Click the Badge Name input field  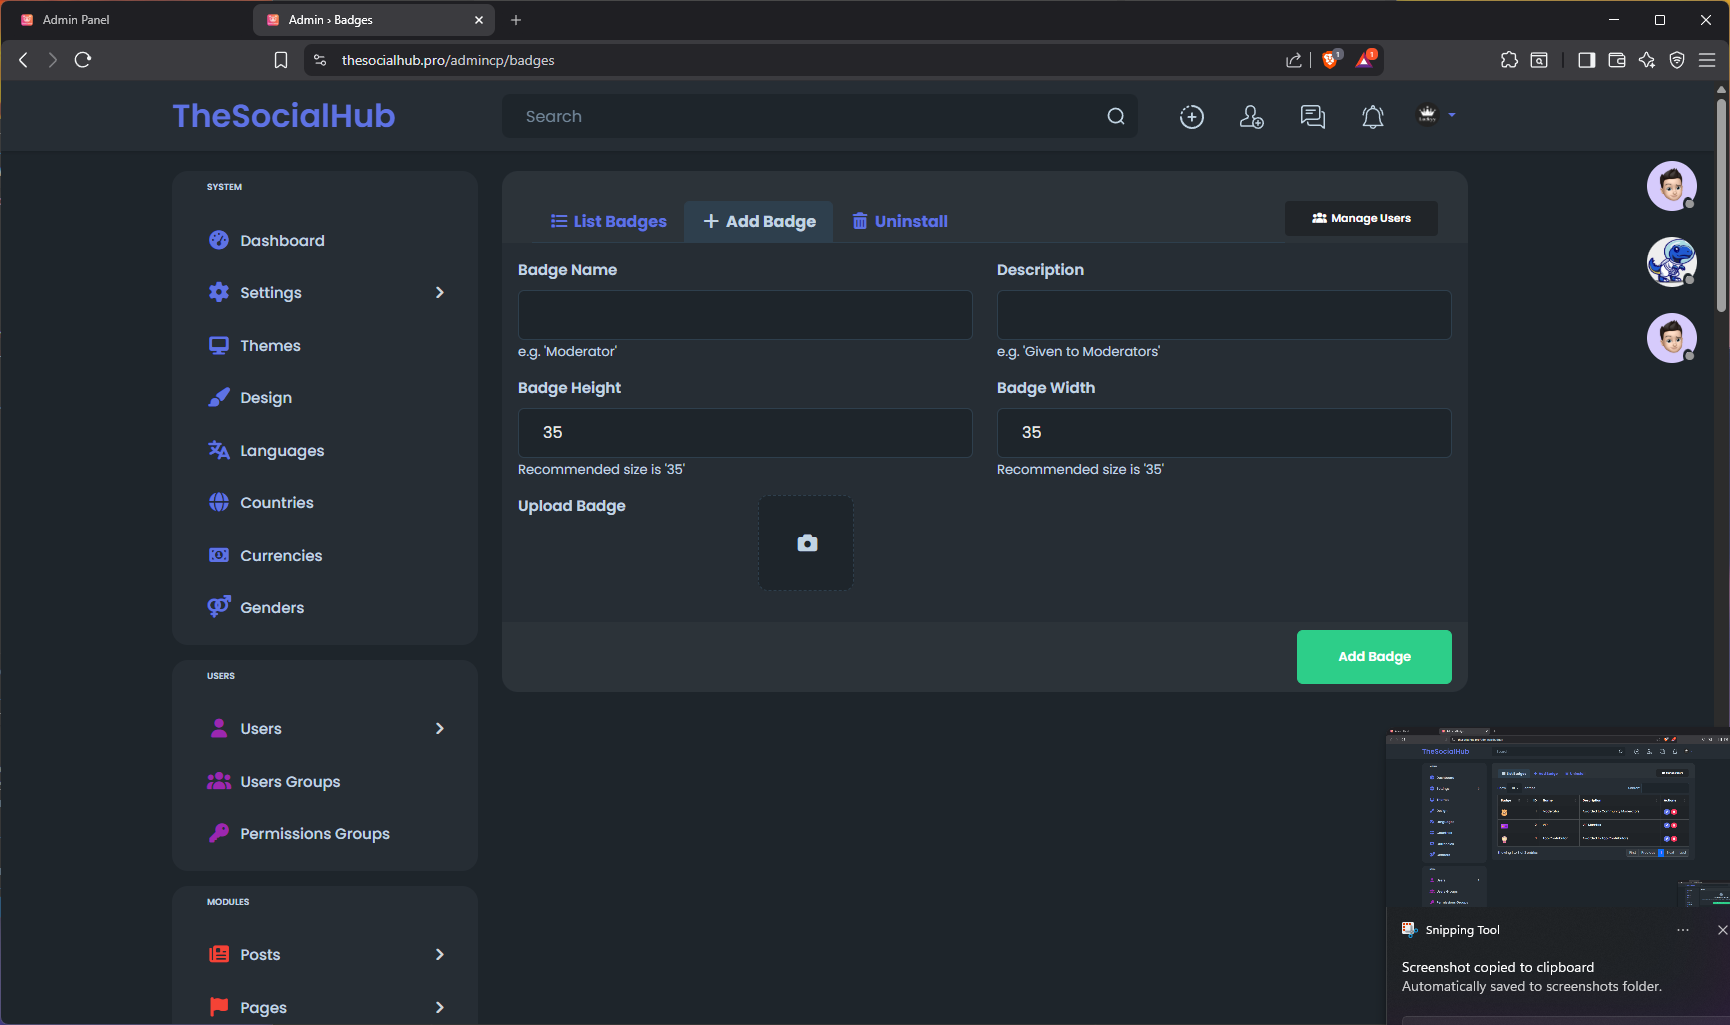[x=744, y=315]
